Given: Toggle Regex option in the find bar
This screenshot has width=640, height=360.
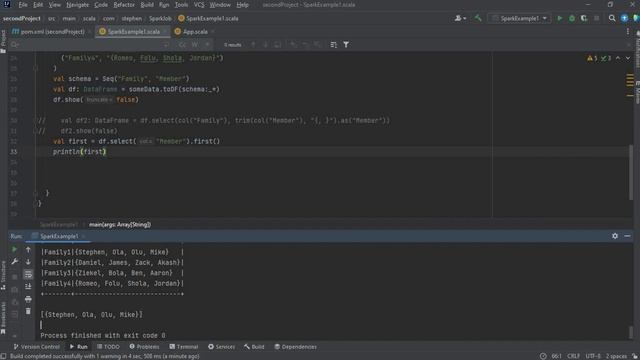Looking at the screenshot, I should 207,44.
